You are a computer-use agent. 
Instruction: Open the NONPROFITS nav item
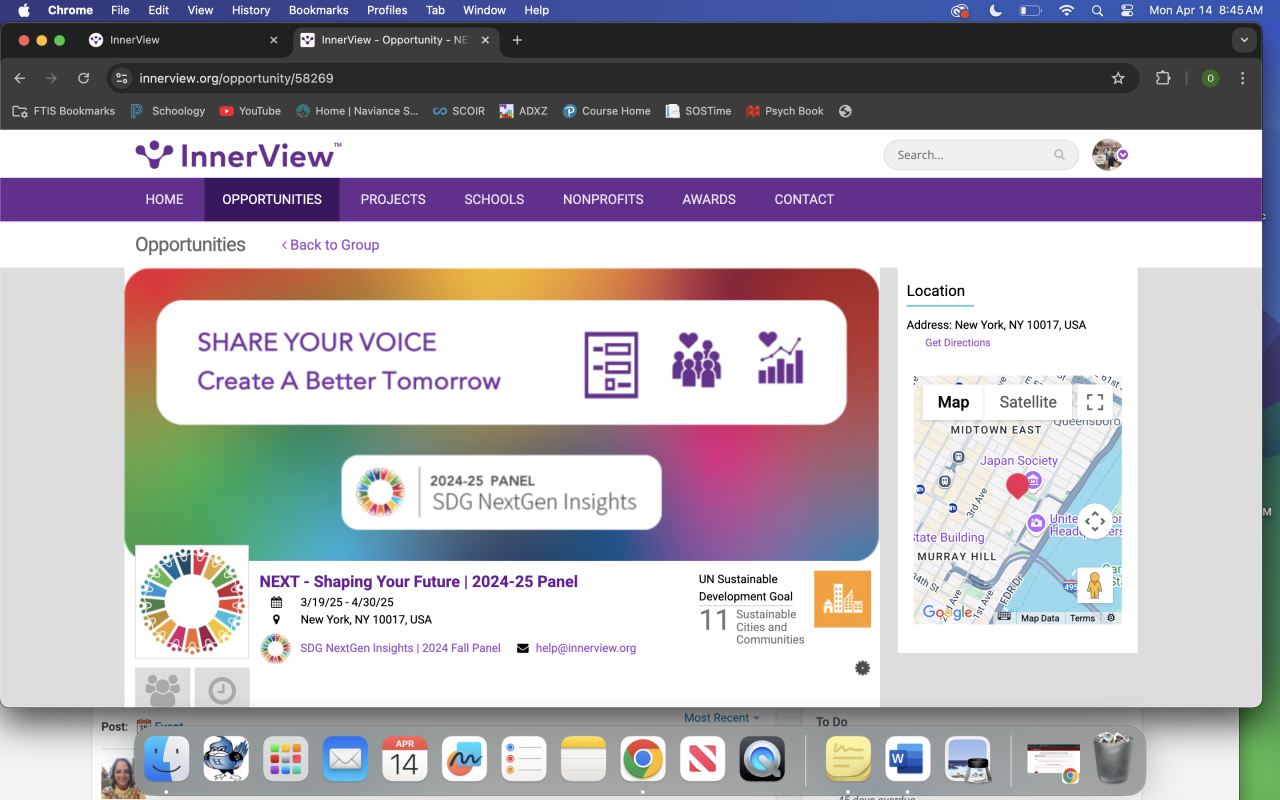603,199
